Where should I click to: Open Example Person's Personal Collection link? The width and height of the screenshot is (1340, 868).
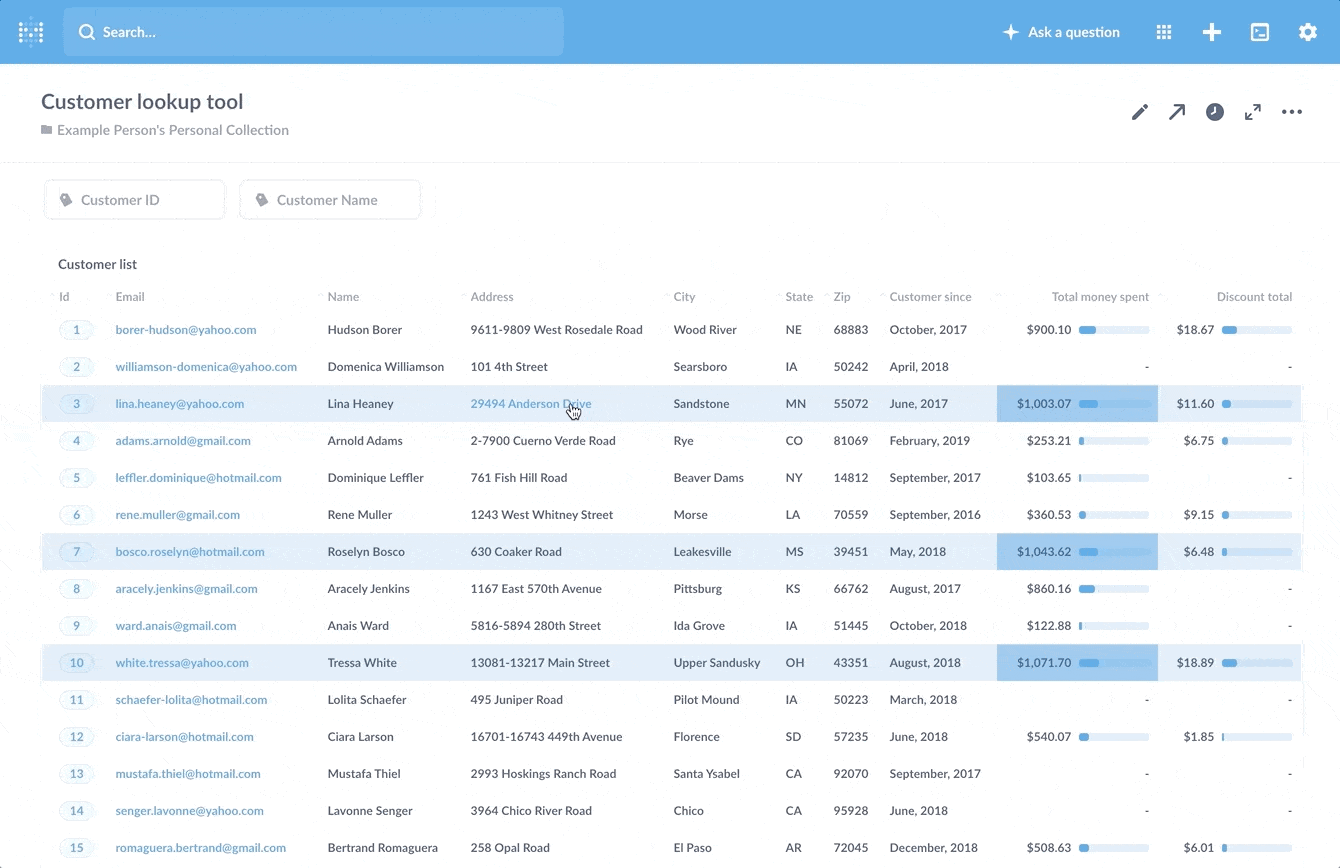pos(172,130)
